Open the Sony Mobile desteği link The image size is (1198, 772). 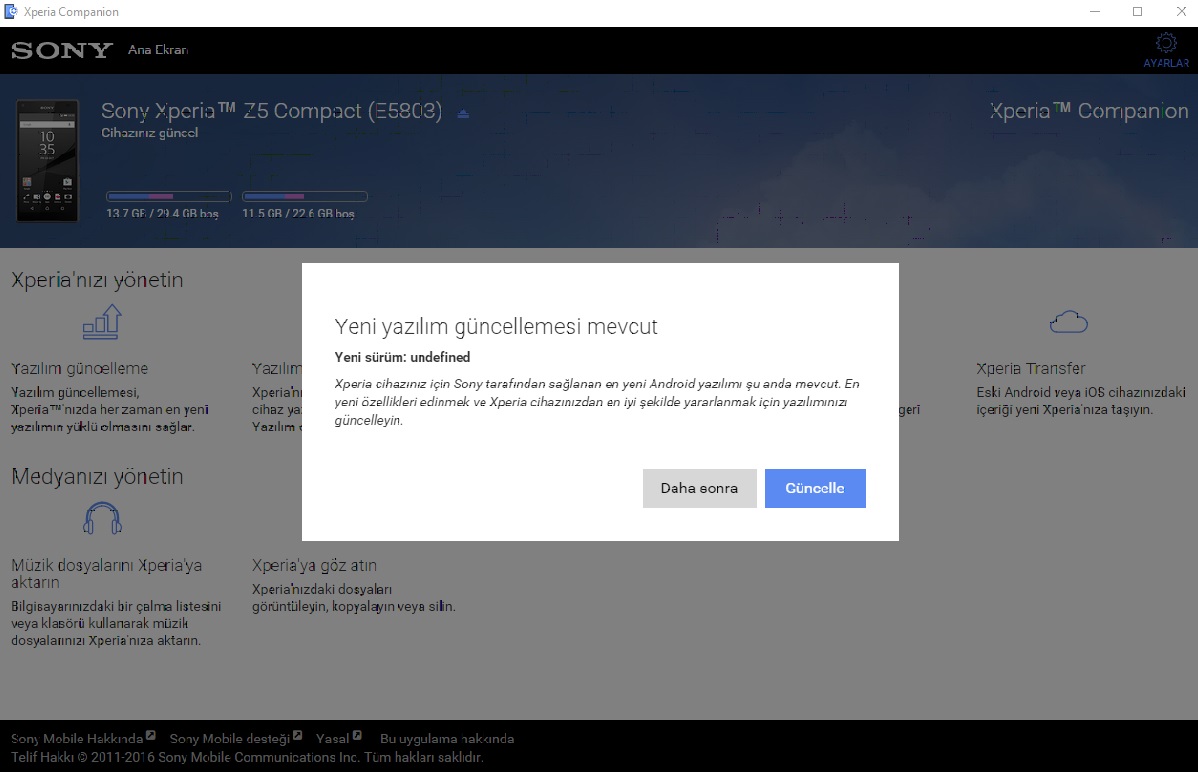click(229, 739)
